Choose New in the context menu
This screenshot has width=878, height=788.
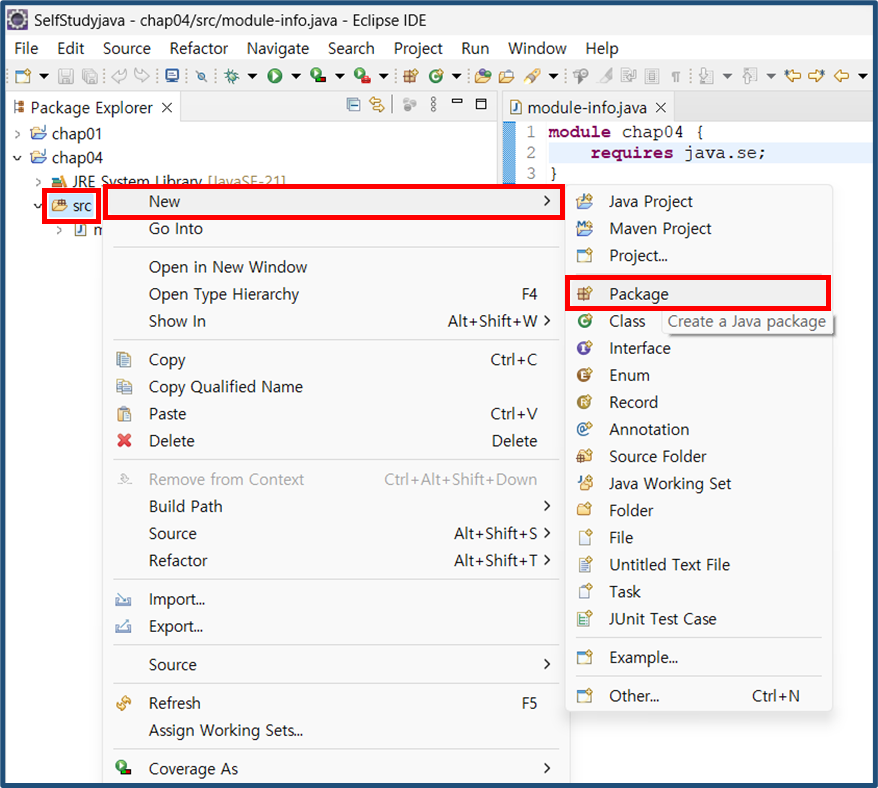pos(334,202)
